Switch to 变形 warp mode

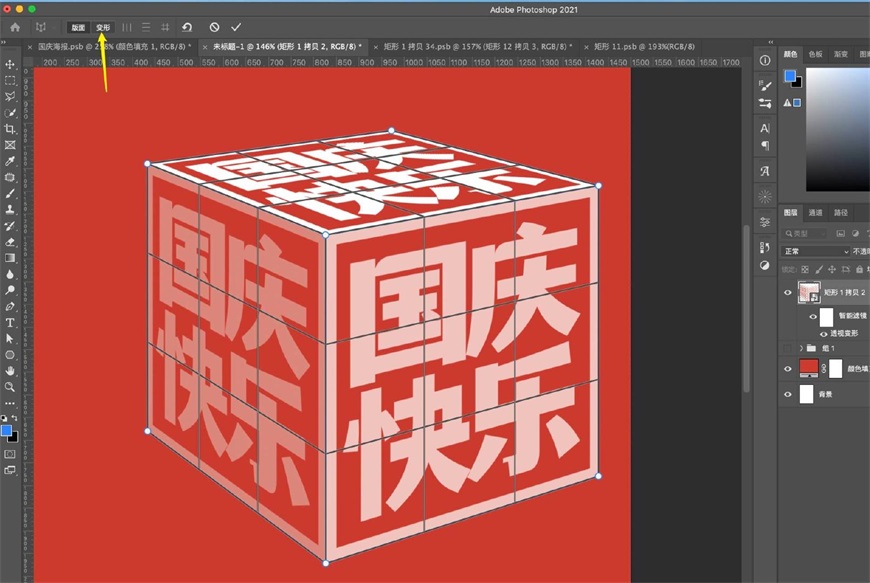(x=103, y=27)
